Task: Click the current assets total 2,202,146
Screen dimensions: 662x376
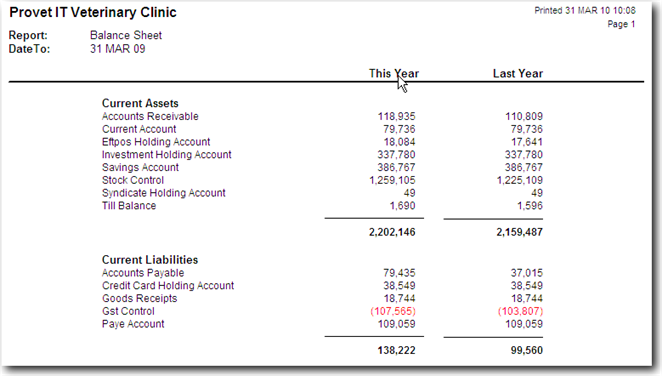Action: [392, 232]
